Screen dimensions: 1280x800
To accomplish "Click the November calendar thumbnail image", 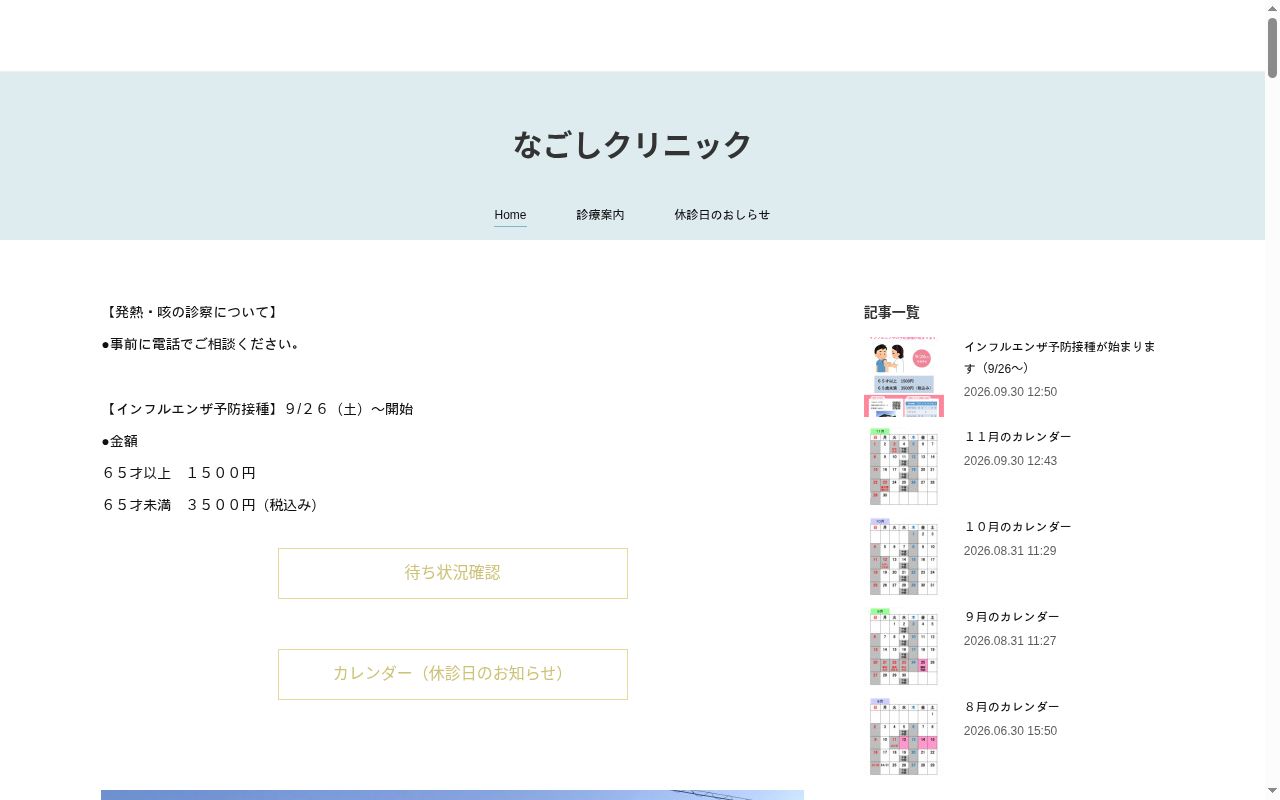I will 904,467.
